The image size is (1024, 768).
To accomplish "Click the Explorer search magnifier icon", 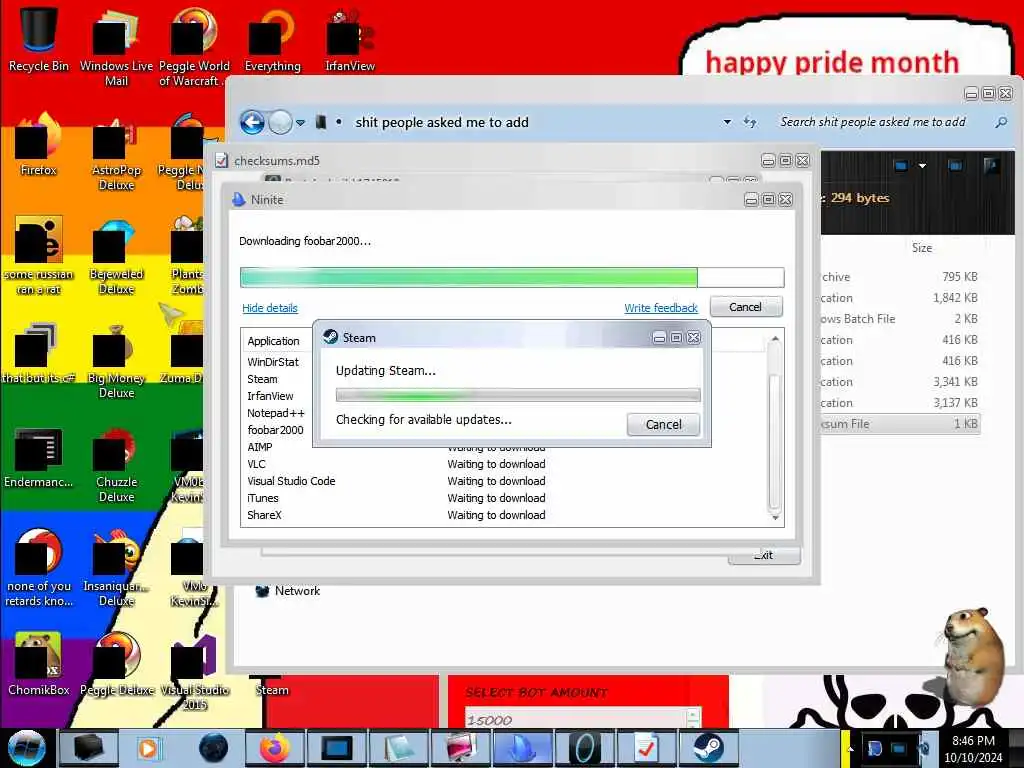I will [x=1000, y=122].
